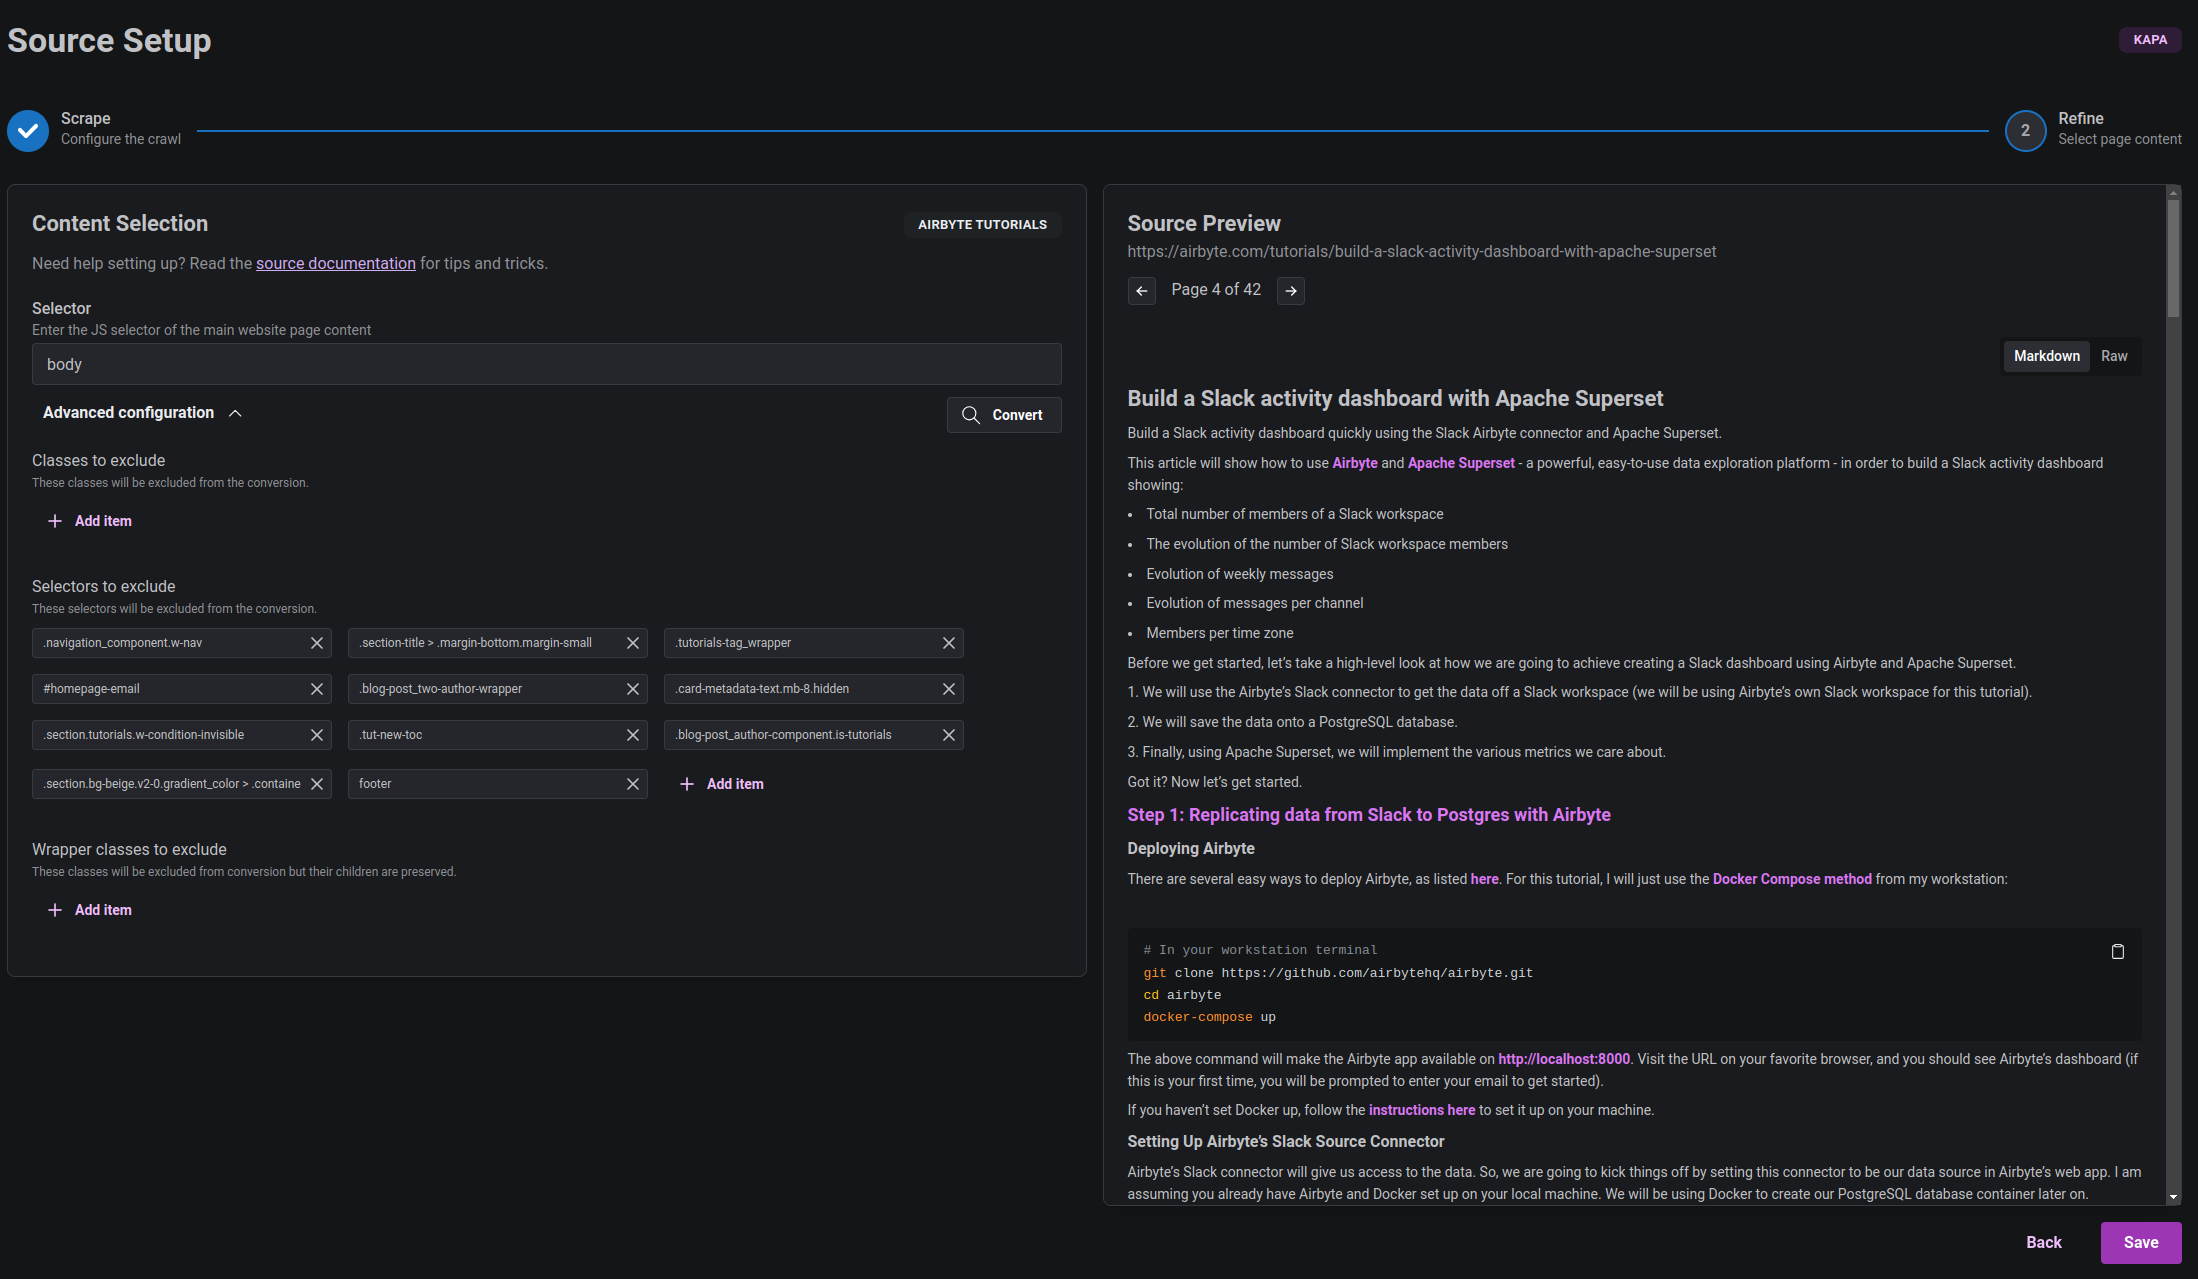Click the Save button

pos(2141,1243)
